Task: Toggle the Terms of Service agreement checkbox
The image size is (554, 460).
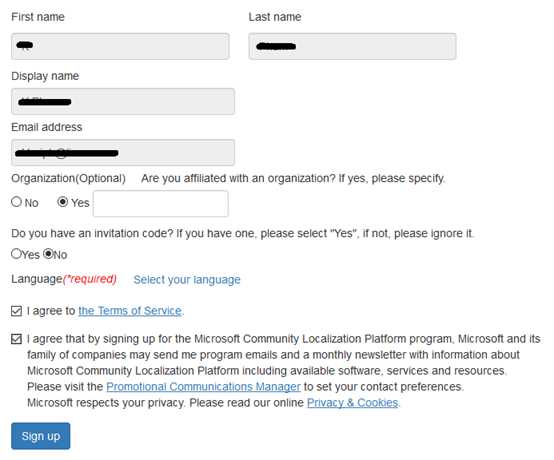Action: tap(16, 311)
